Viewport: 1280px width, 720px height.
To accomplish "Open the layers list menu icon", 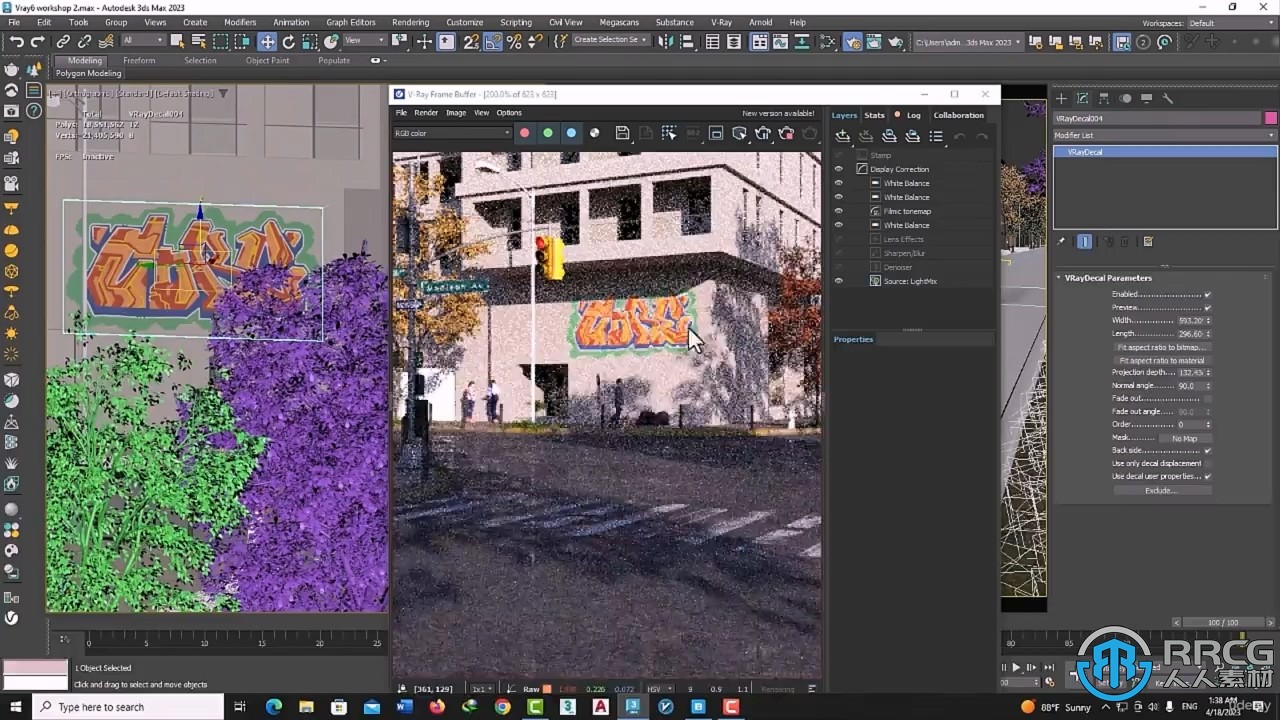I will pos(936,136).
